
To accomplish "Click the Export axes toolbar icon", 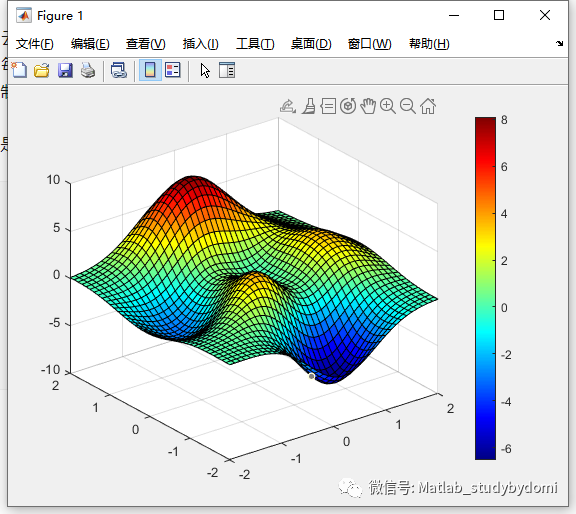I will coord(288,106).
